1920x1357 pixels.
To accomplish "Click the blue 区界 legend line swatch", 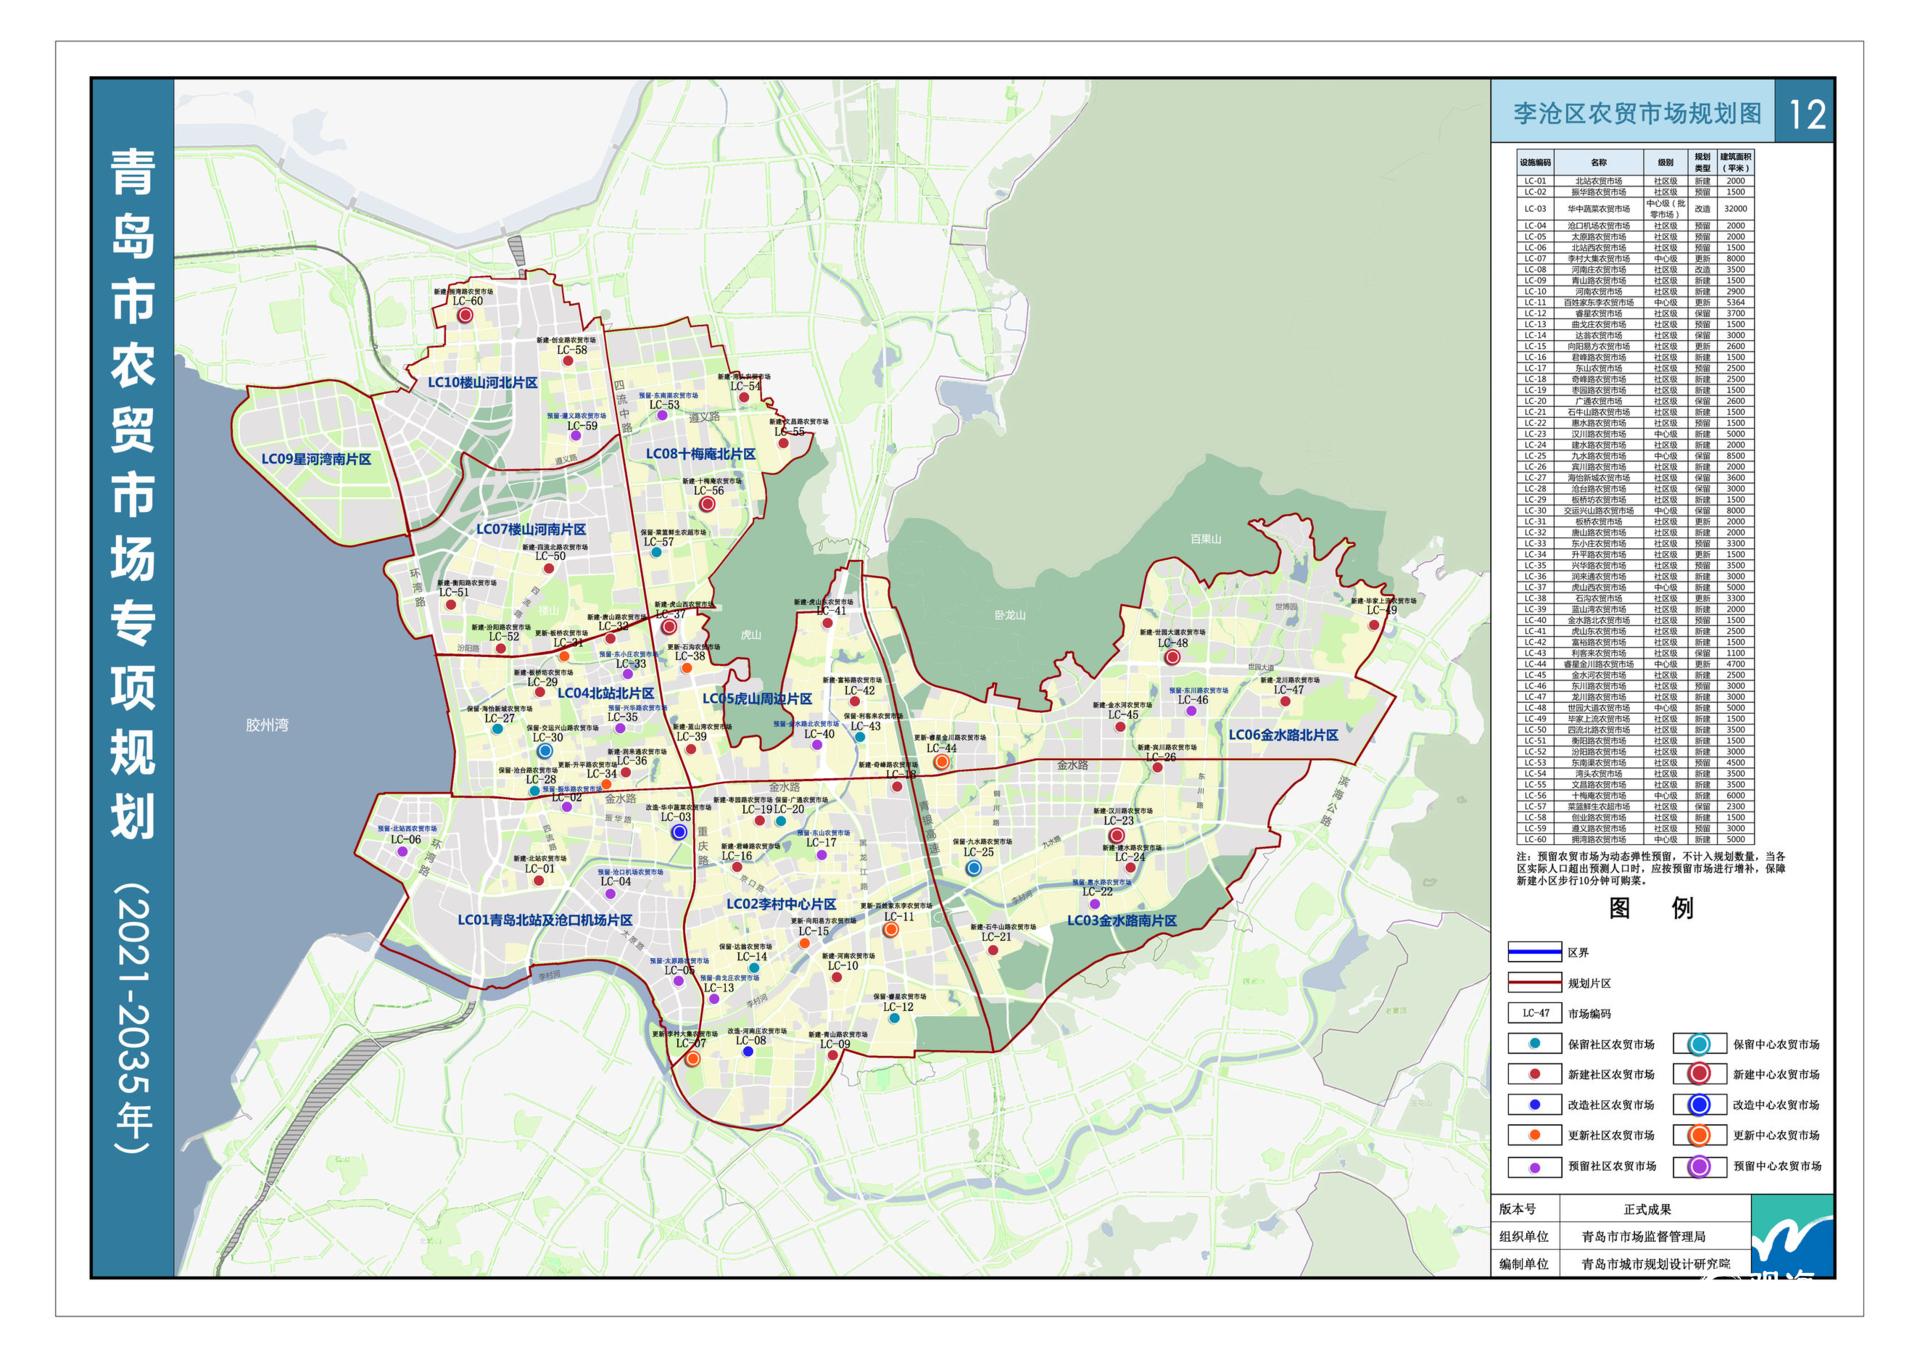I will click(1534, 953).
